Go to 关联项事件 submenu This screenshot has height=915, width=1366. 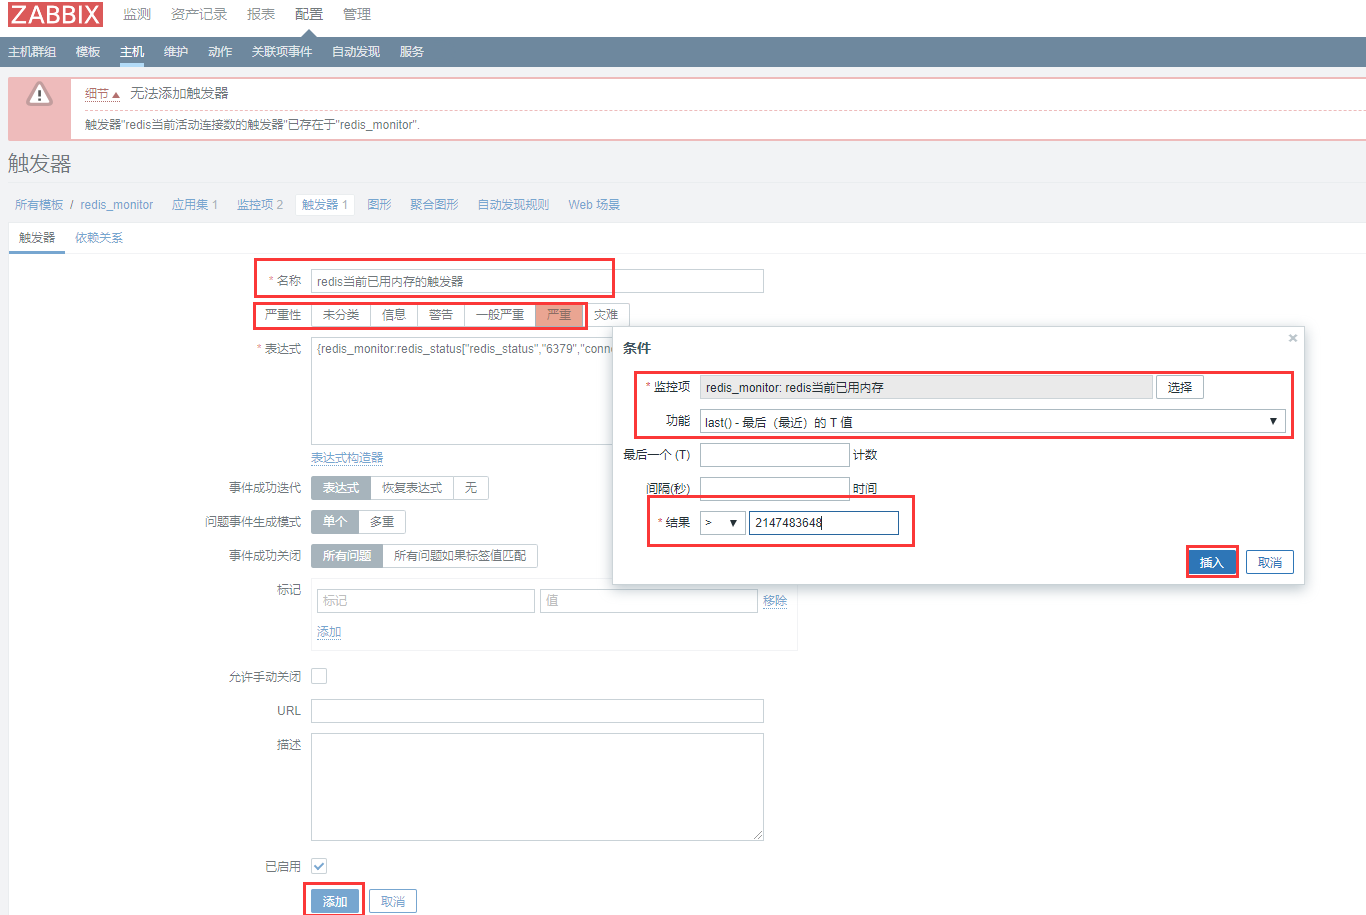pyautogui.click(x=282, y=52)
